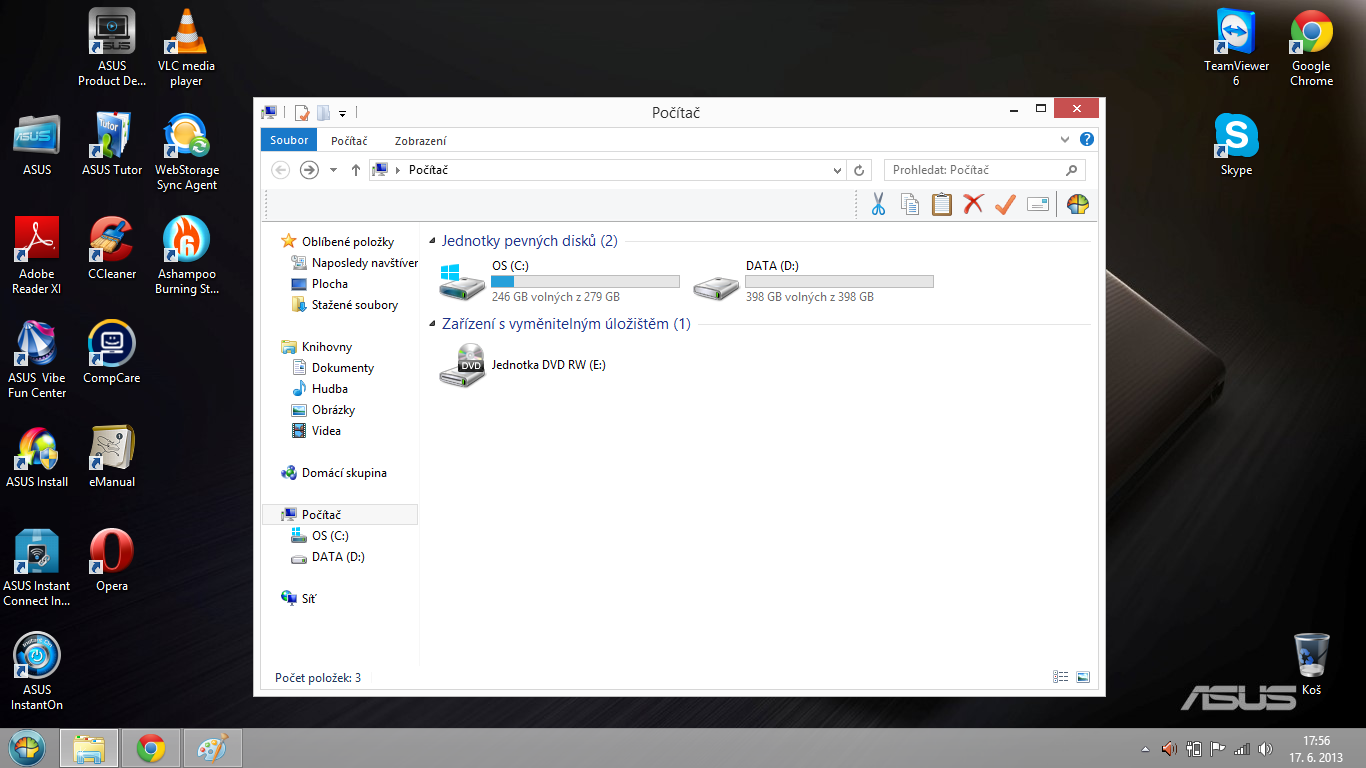Select the TeamViewer 6 desktop icon
Image resolution: width=1366 pixels, height=768 pixels.
(x=1237, y=48)
